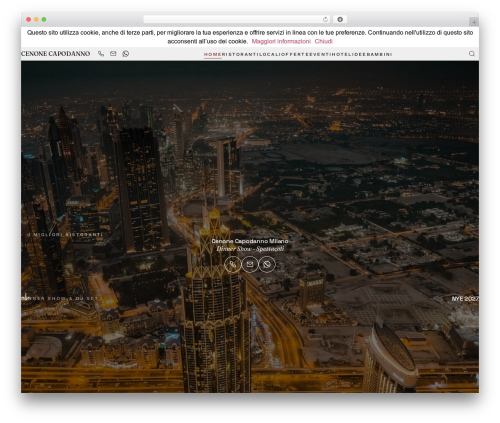
Task: Click the CENONE CAPODANNO site logo
Action: [56, 54]
